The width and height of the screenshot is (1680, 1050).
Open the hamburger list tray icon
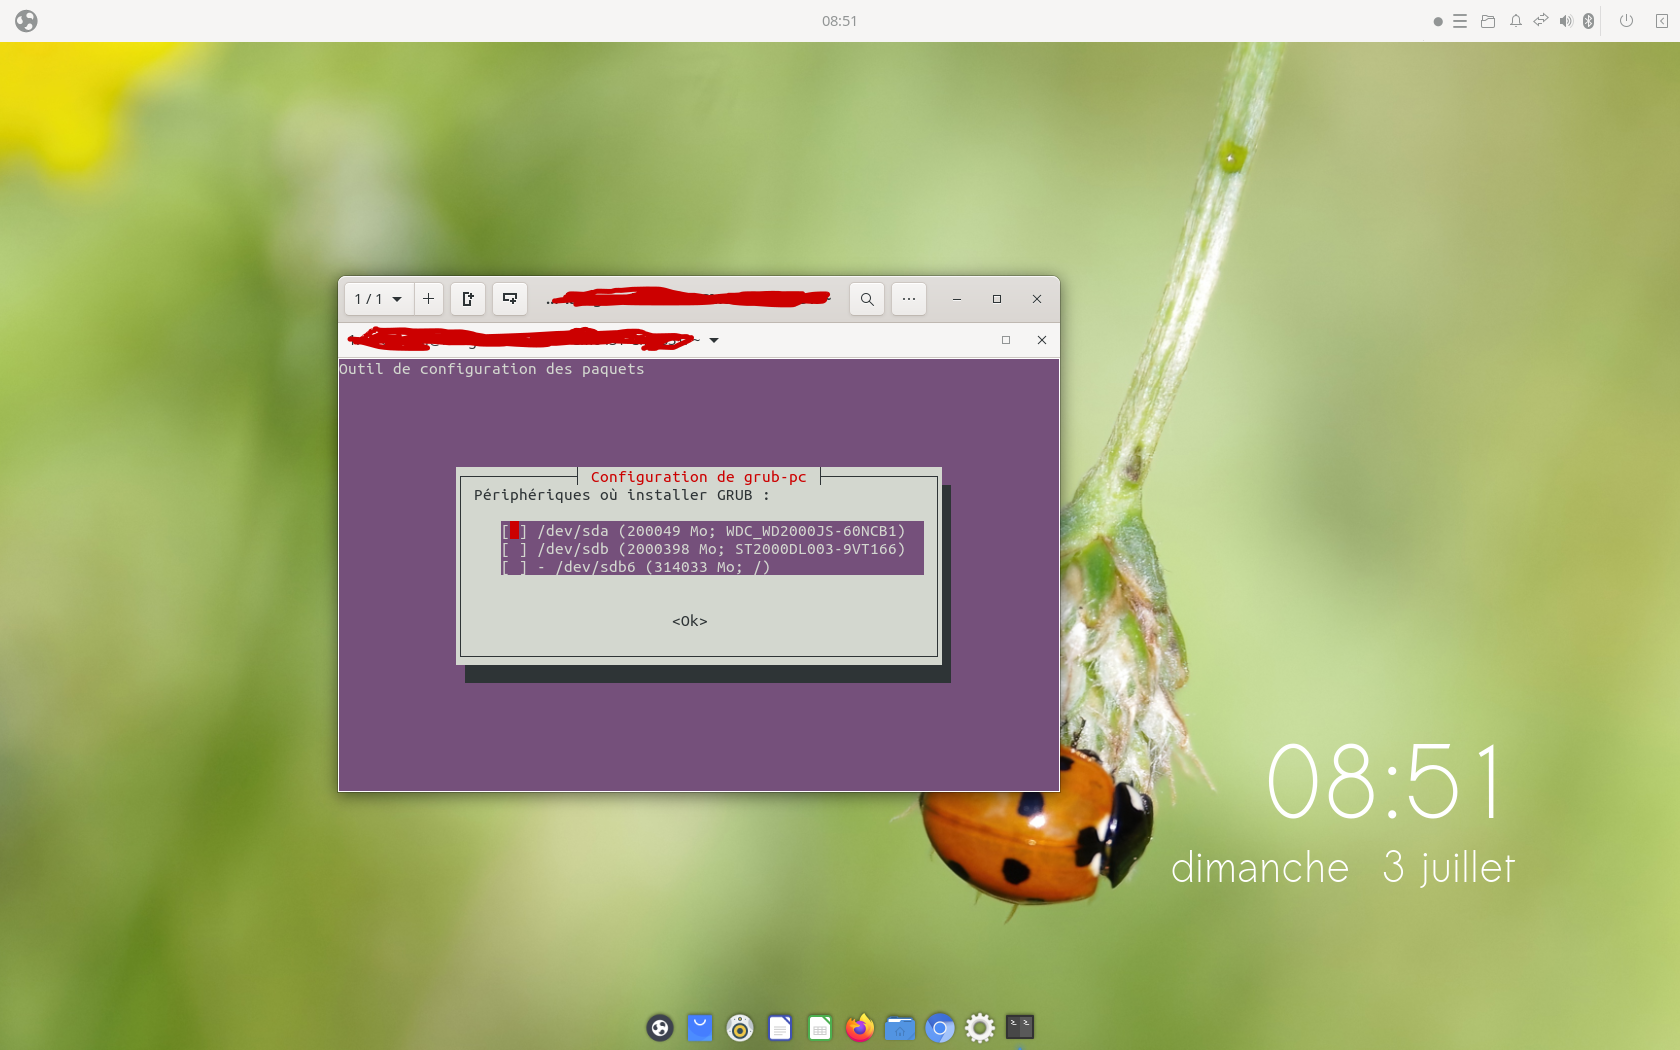point(1460,21)
